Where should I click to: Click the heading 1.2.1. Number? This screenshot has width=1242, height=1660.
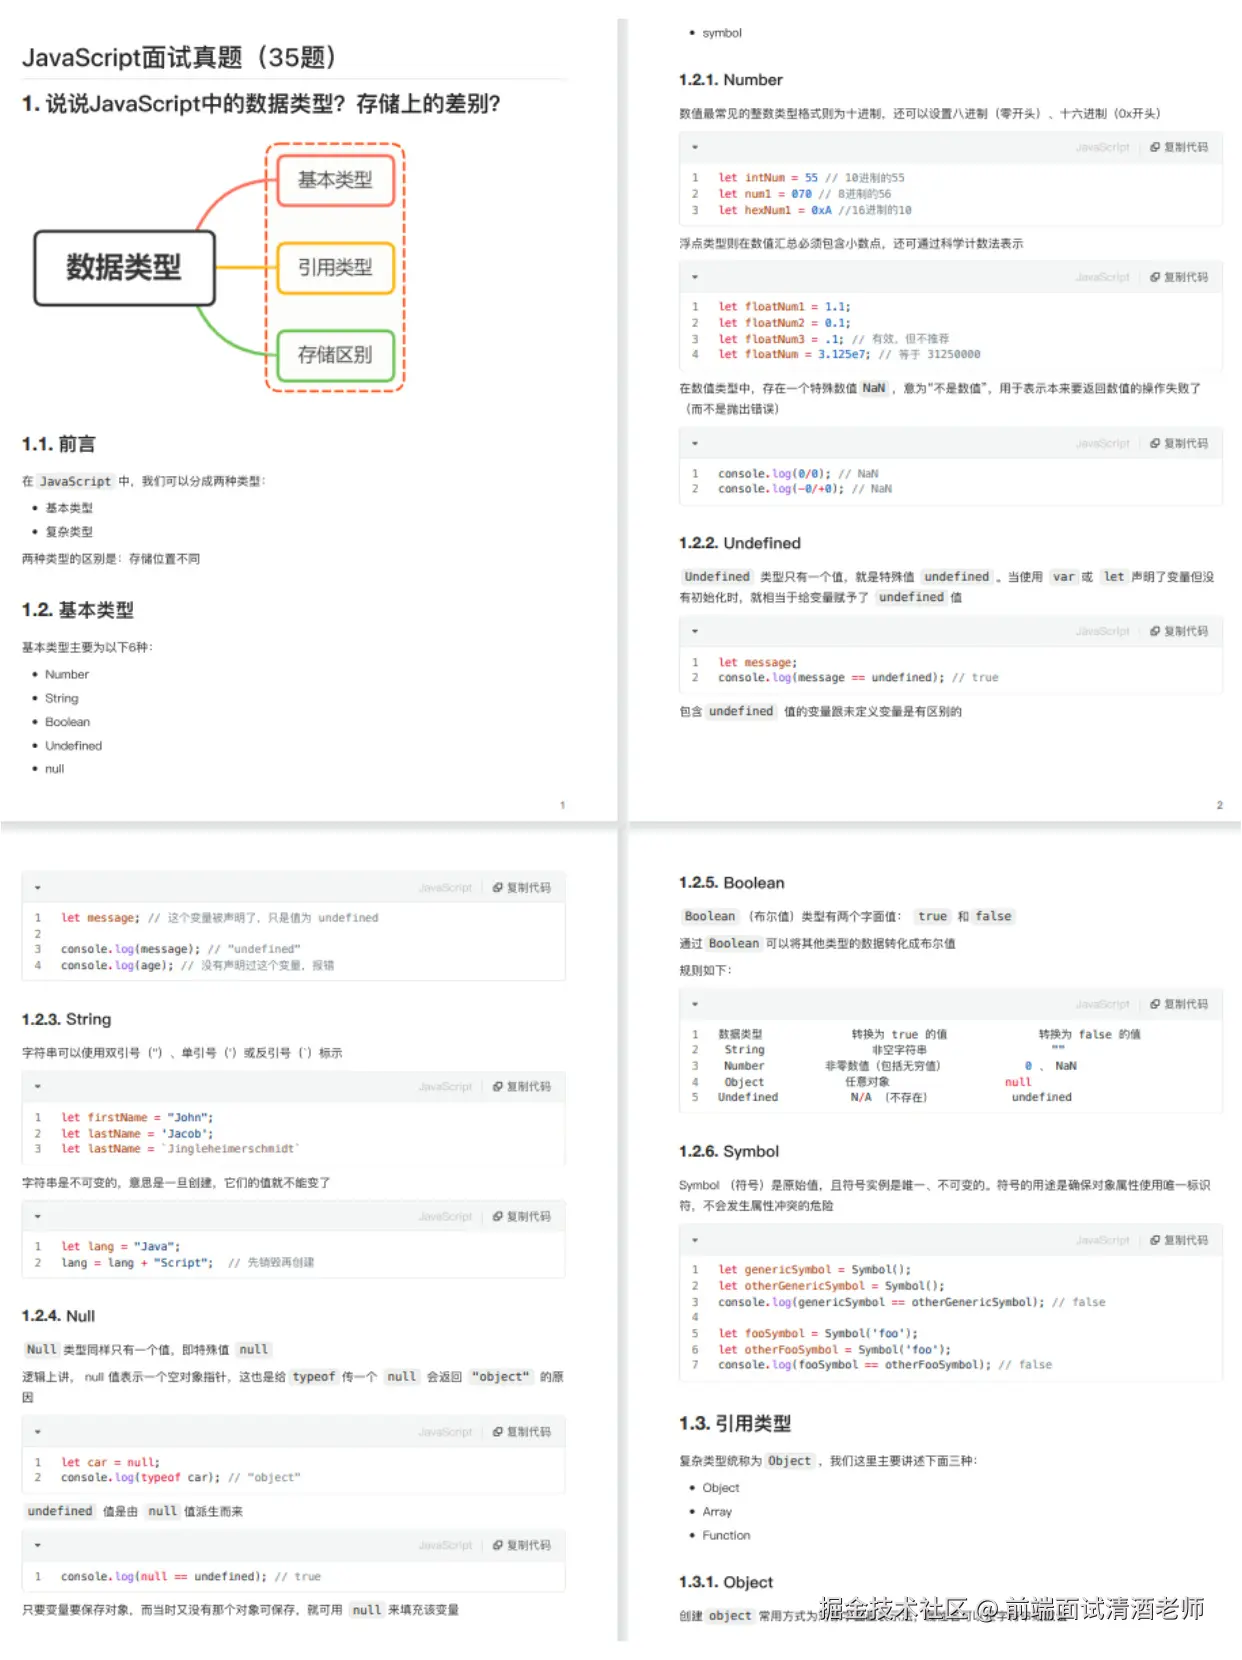(731, 80)
